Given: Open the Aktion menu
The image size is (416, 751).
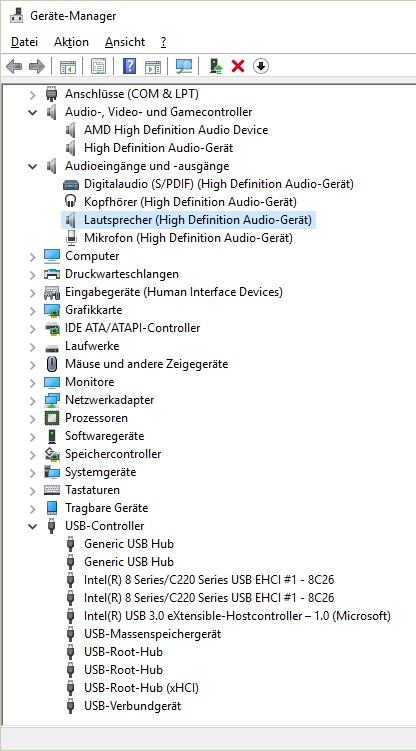Looking at the screenshot, I should [x=71, y=42].
